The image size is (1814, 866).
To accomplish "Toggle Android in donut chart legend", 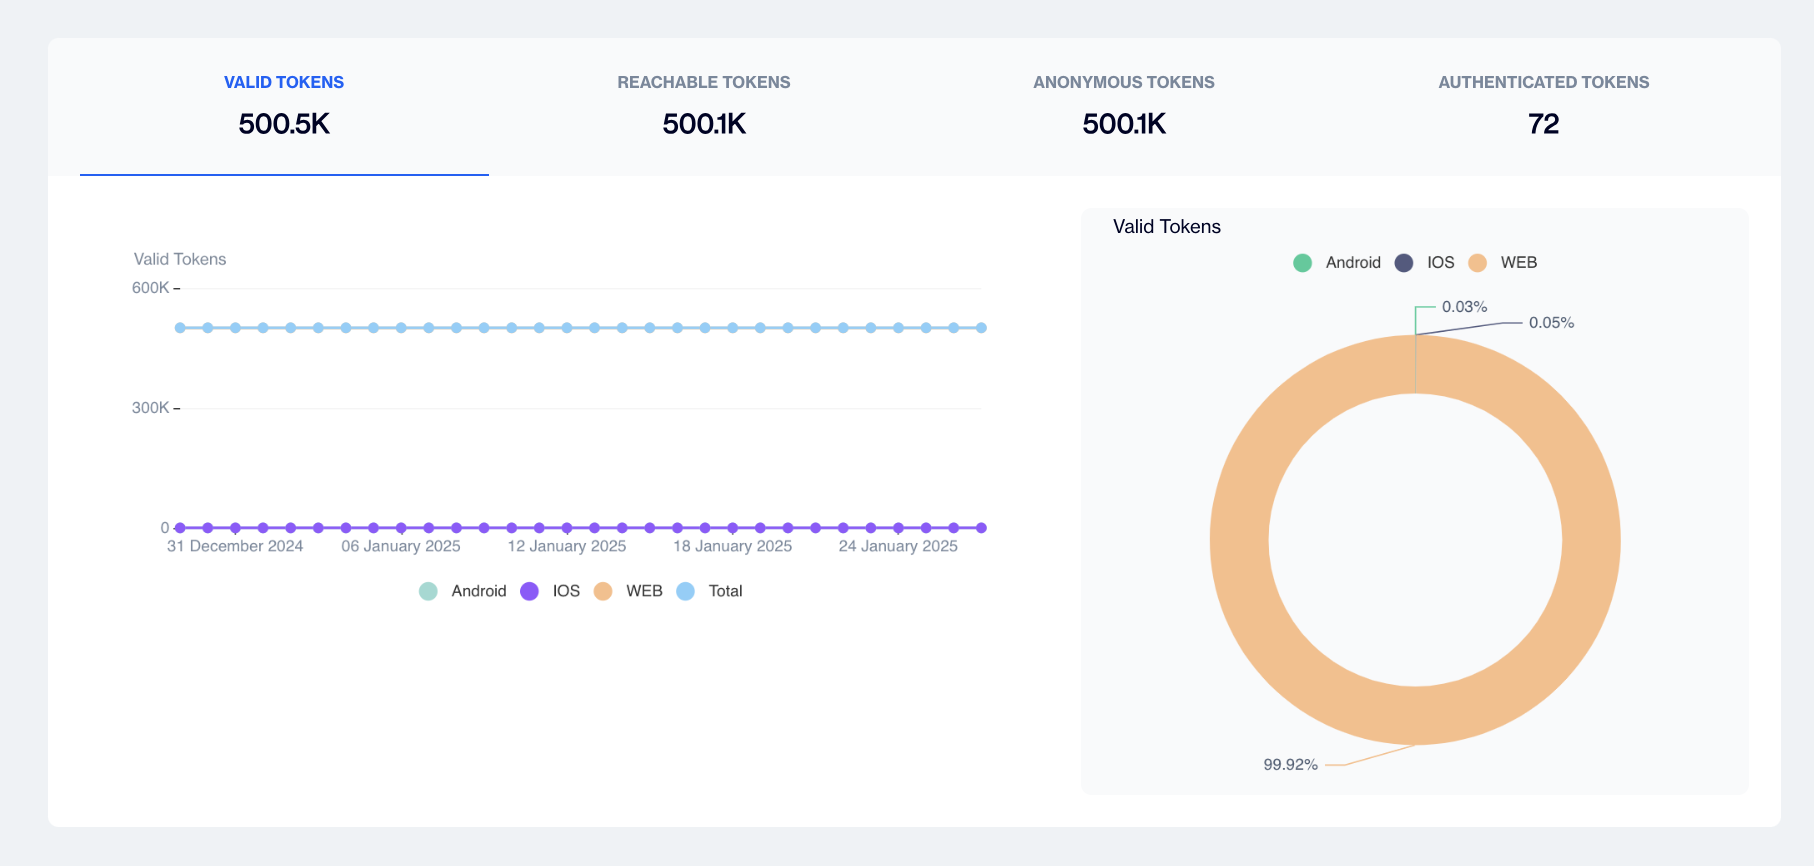I will tap(1337, 262).
